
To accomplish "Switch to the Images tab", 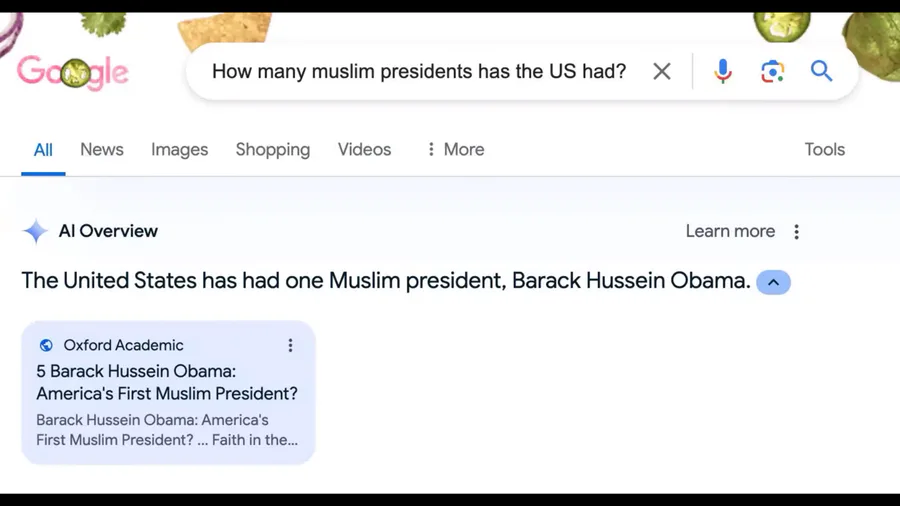I will tap(180, 150).
